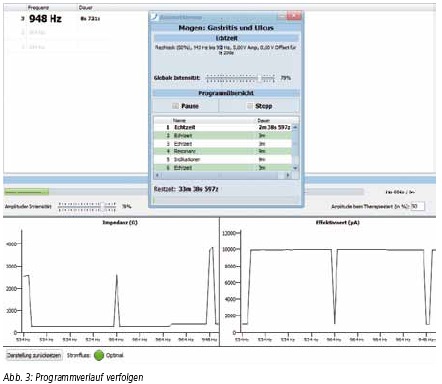
Task: Click the list's horizontal scroll-right arrow
Action: [x=288, y=175]
